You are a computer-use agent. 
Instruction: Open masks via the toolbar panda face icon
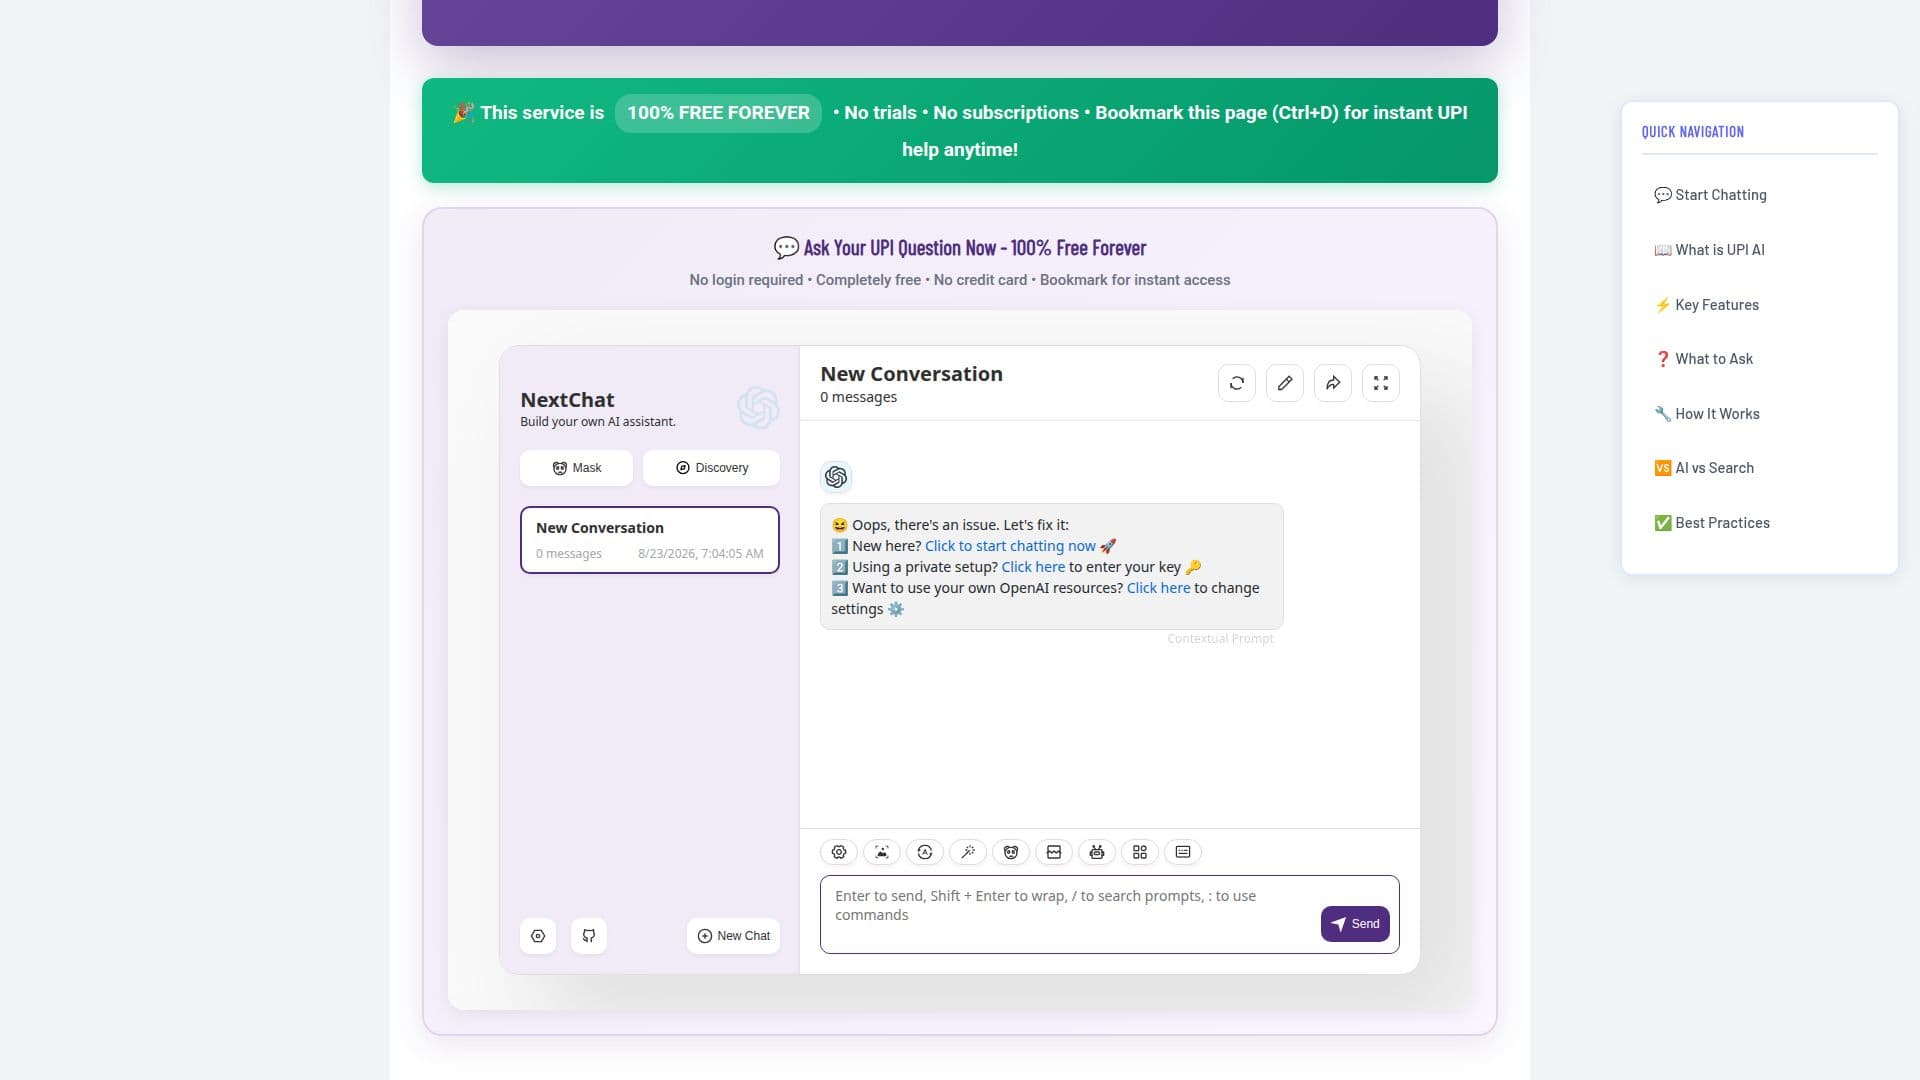click(1011, 852)
